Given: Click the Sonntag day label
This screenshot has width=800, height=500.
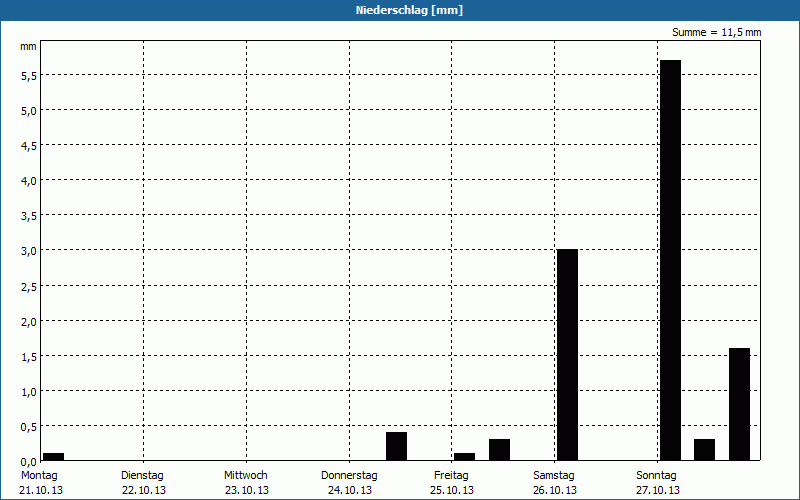Looking at the screenshot, I should (656, 476).
